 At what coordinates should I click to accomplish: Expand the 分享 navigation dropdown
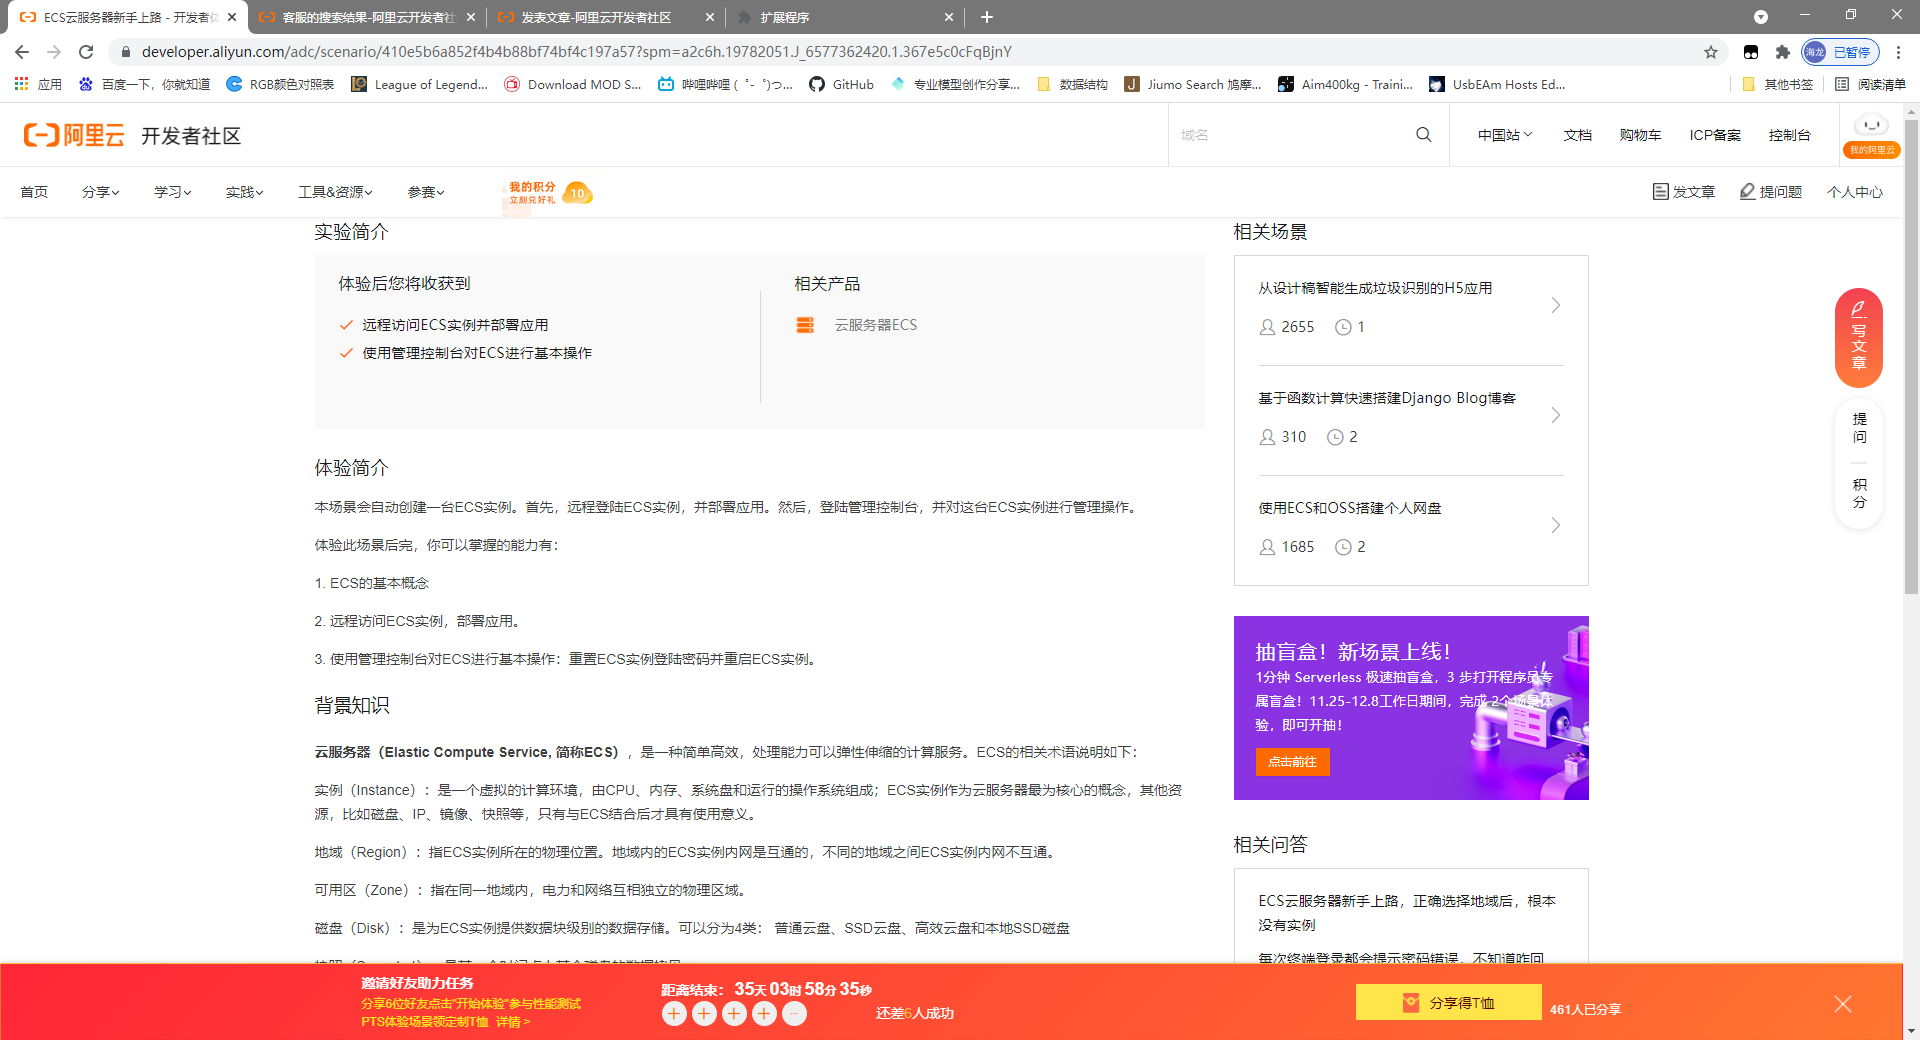pos(101,192)
